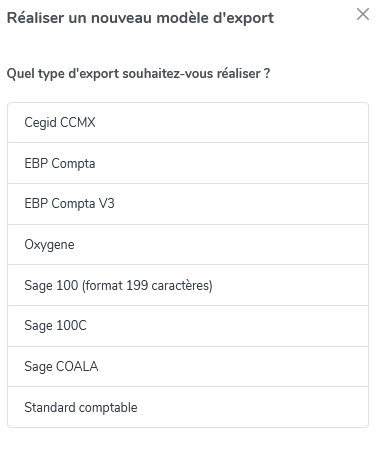This screenshot has height=450, width=376.
Task: Click the row labeled Sage COALA
Action: (x=188, y=367)
